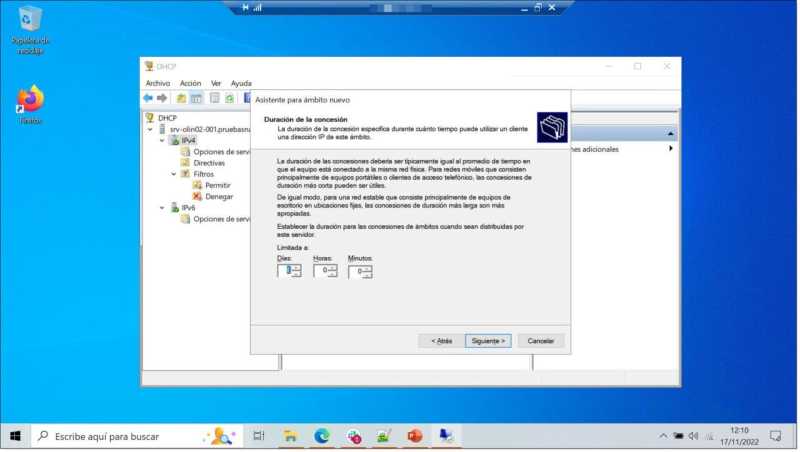Select the IPv6 node

[188, 208]
